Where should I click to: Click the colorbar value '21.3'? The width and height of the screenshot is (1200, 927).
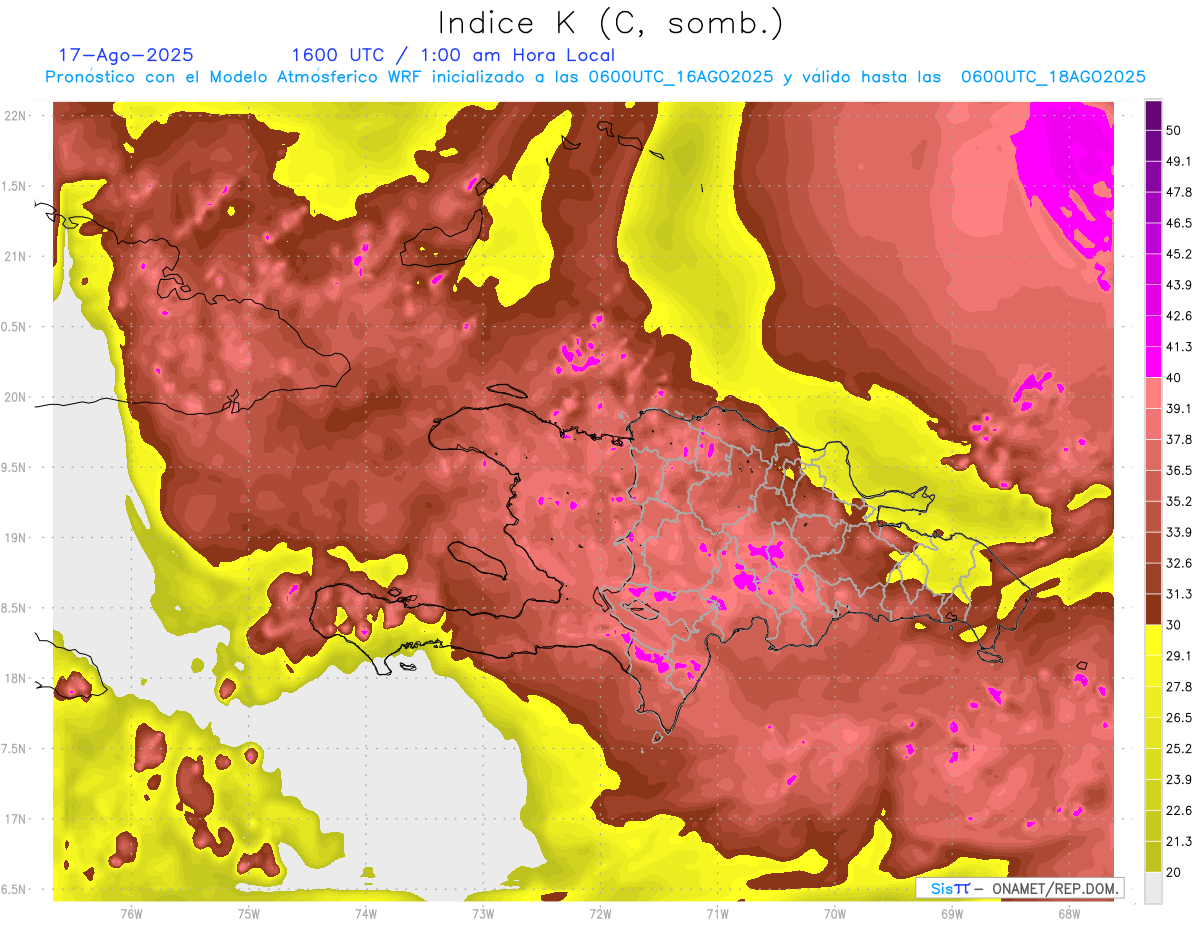tap(1179, 841)
